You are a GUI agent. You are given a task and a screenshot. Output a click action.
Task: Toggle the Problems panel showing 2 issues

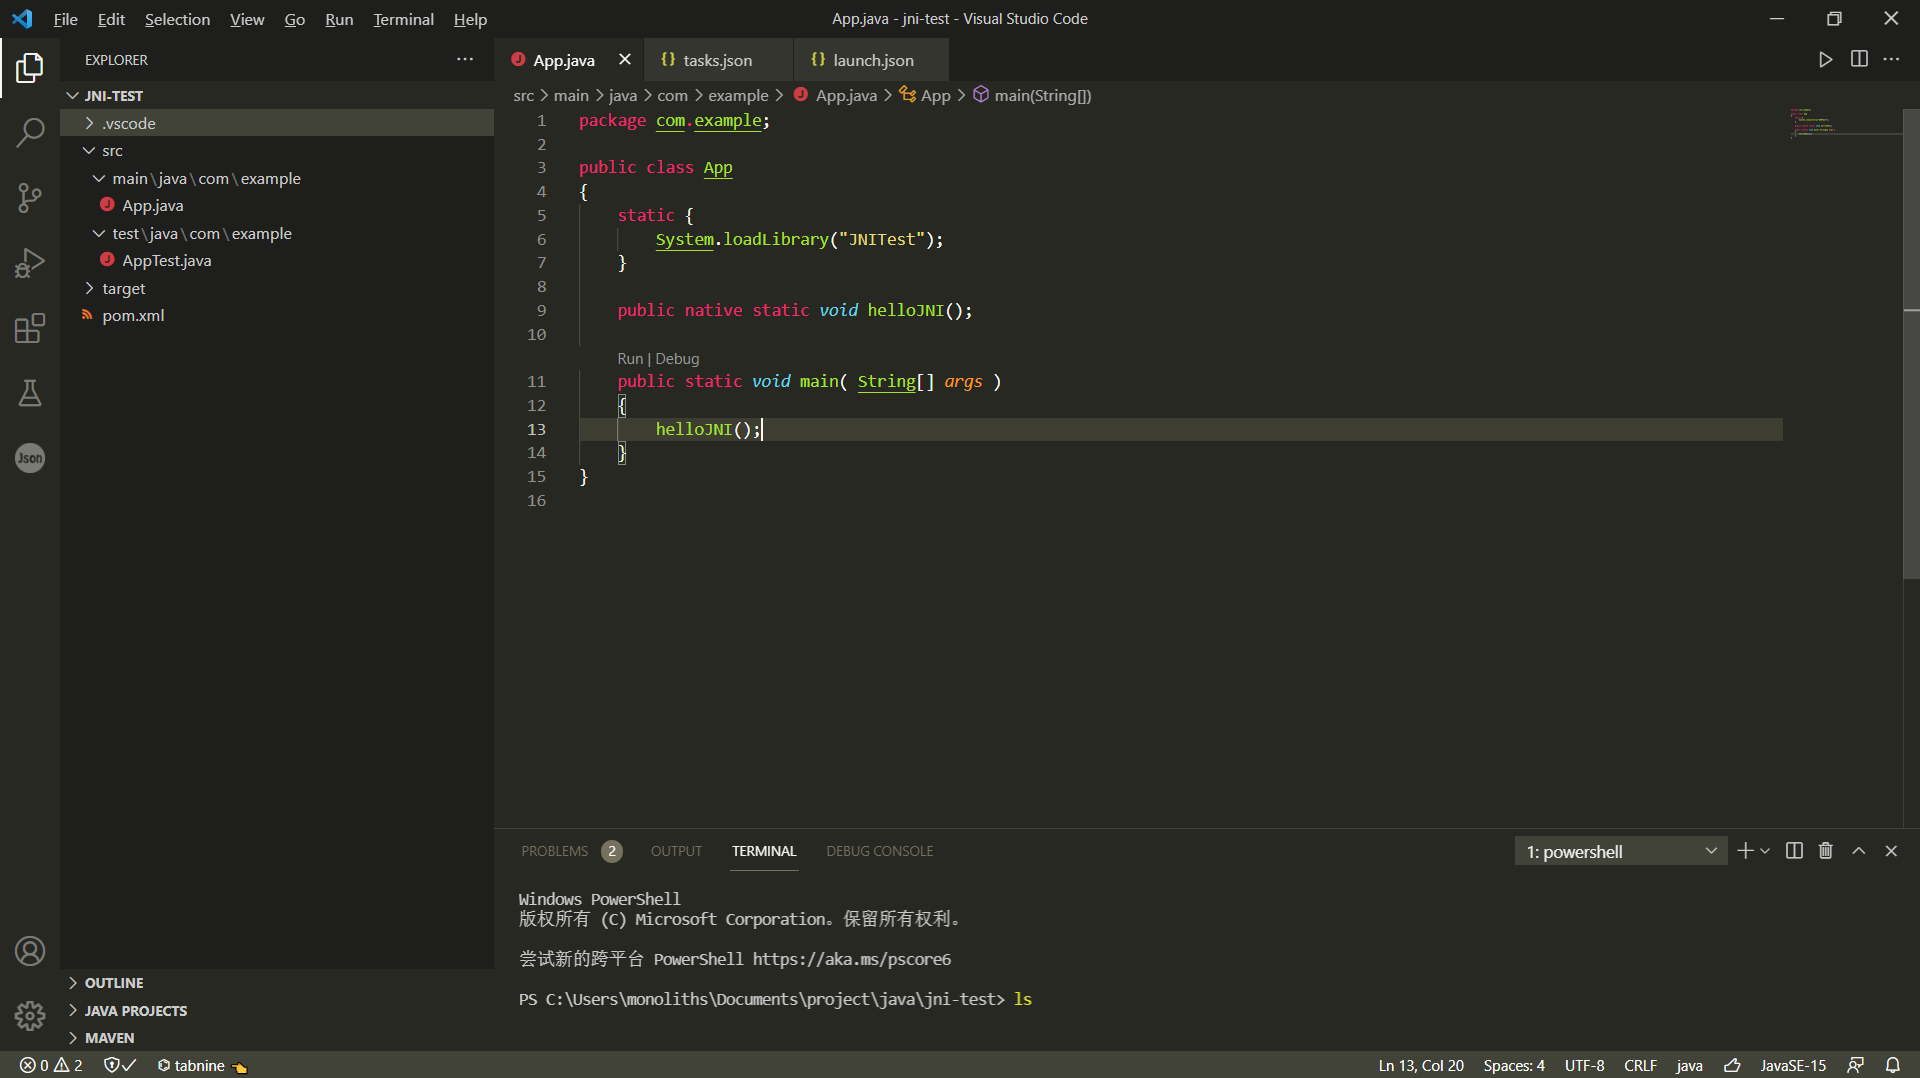555,851
